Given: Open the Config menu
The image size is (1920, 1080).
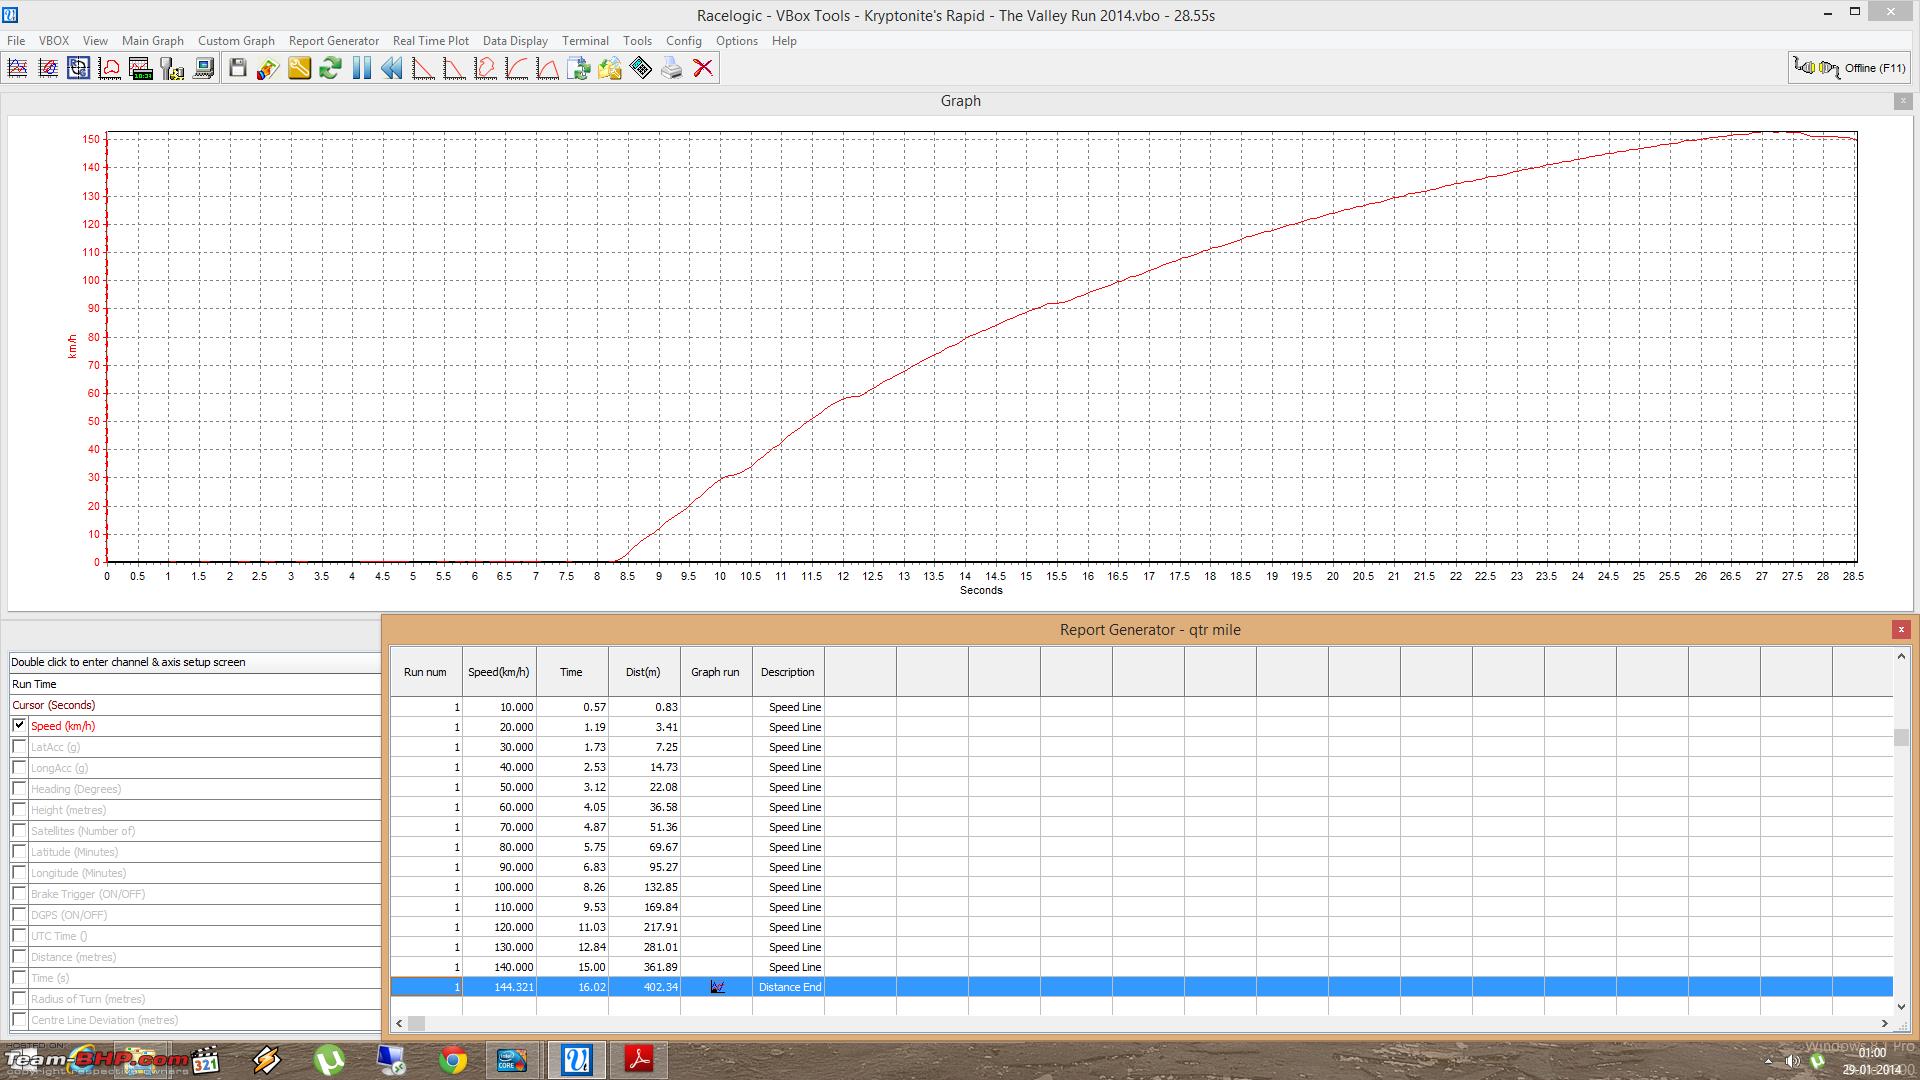Looking at the screenshot, I should pos(684,41).
